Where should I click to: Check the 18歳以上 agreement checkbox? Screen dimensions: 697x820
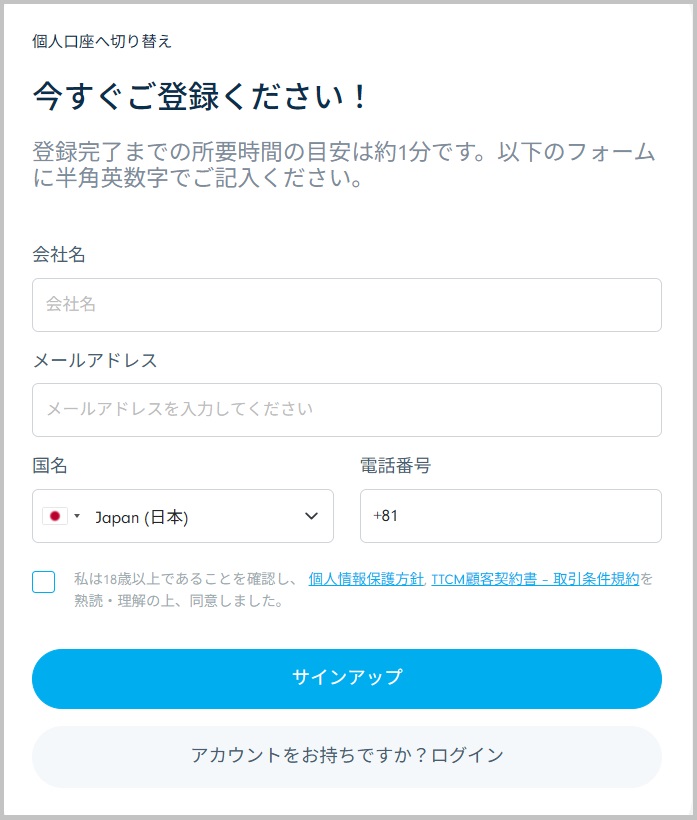(x=44, y=582)
